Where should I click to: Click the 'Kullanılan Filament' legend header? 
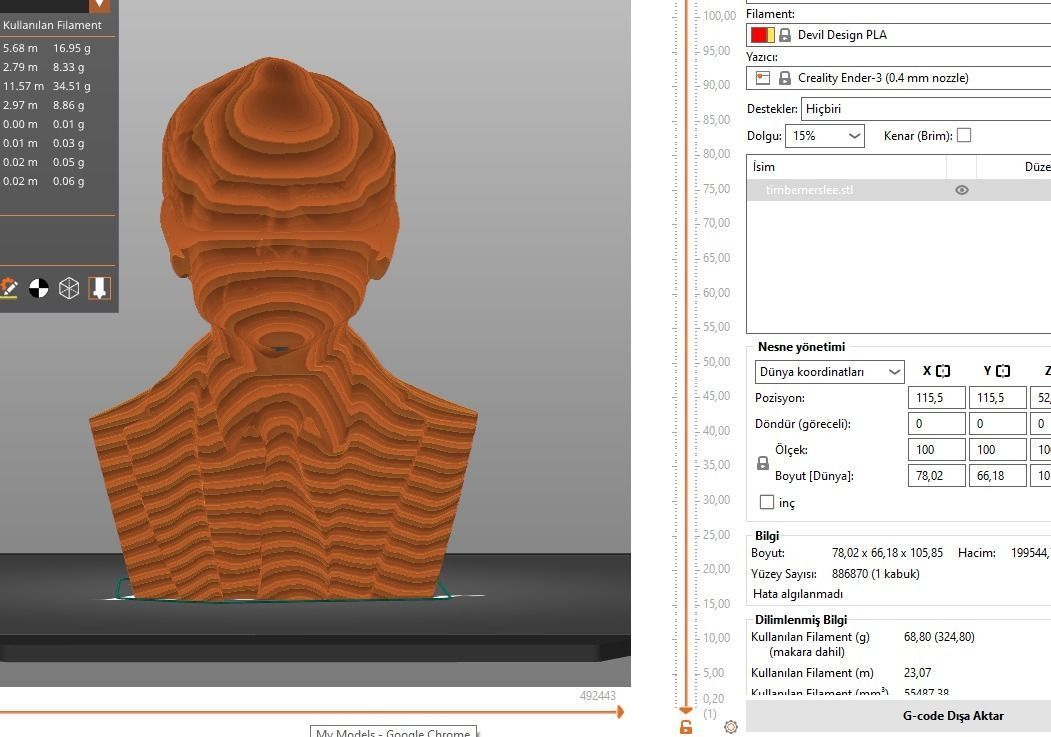point(52,25)
